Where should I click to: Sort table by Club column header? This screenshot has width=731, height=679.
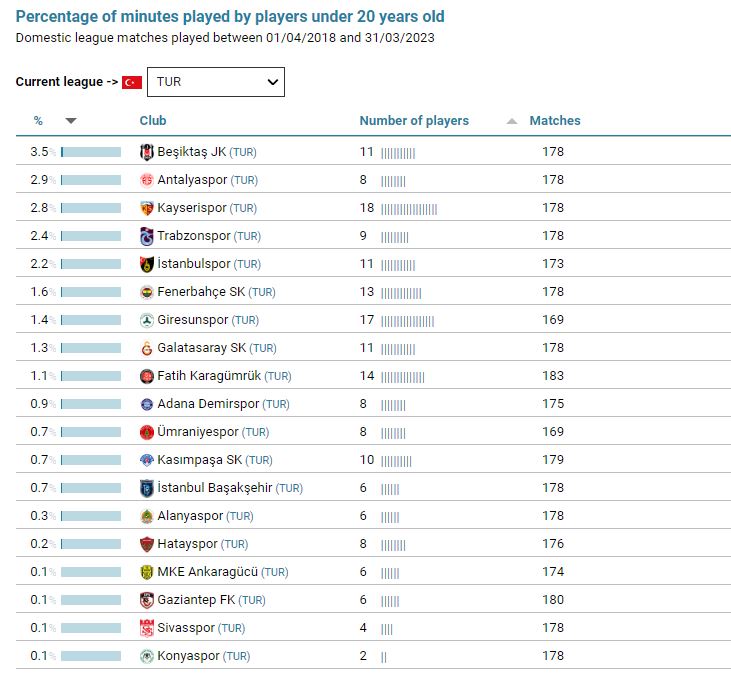(153, 121)
